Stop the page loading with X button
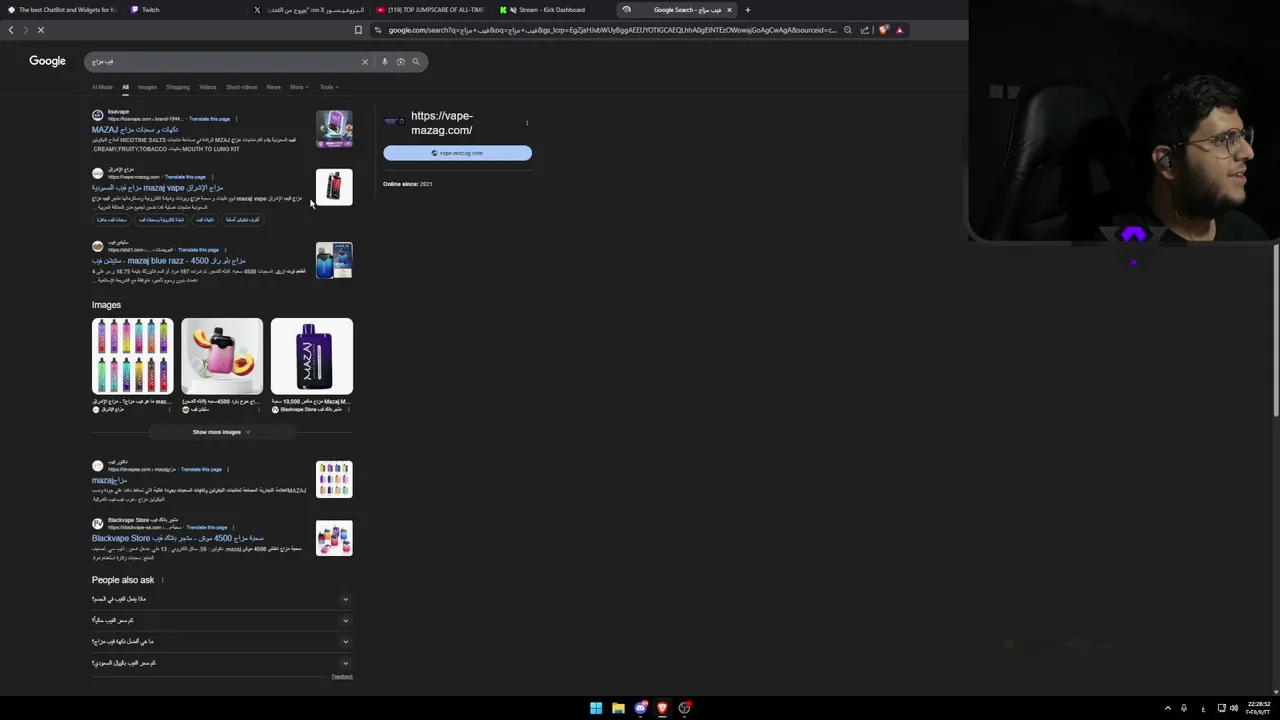1280x720 pixels. pos(41,30)
